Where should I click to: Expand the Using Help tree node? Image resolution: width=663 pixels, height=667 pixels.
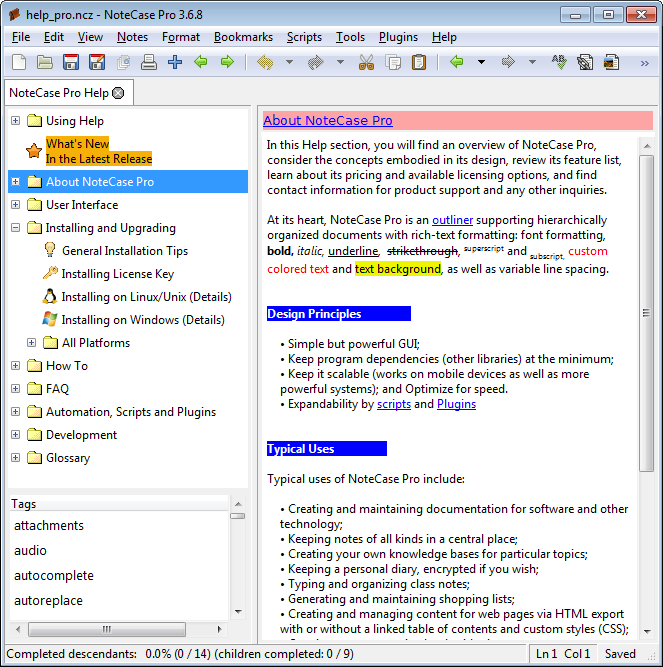click(x=15, y=121)
